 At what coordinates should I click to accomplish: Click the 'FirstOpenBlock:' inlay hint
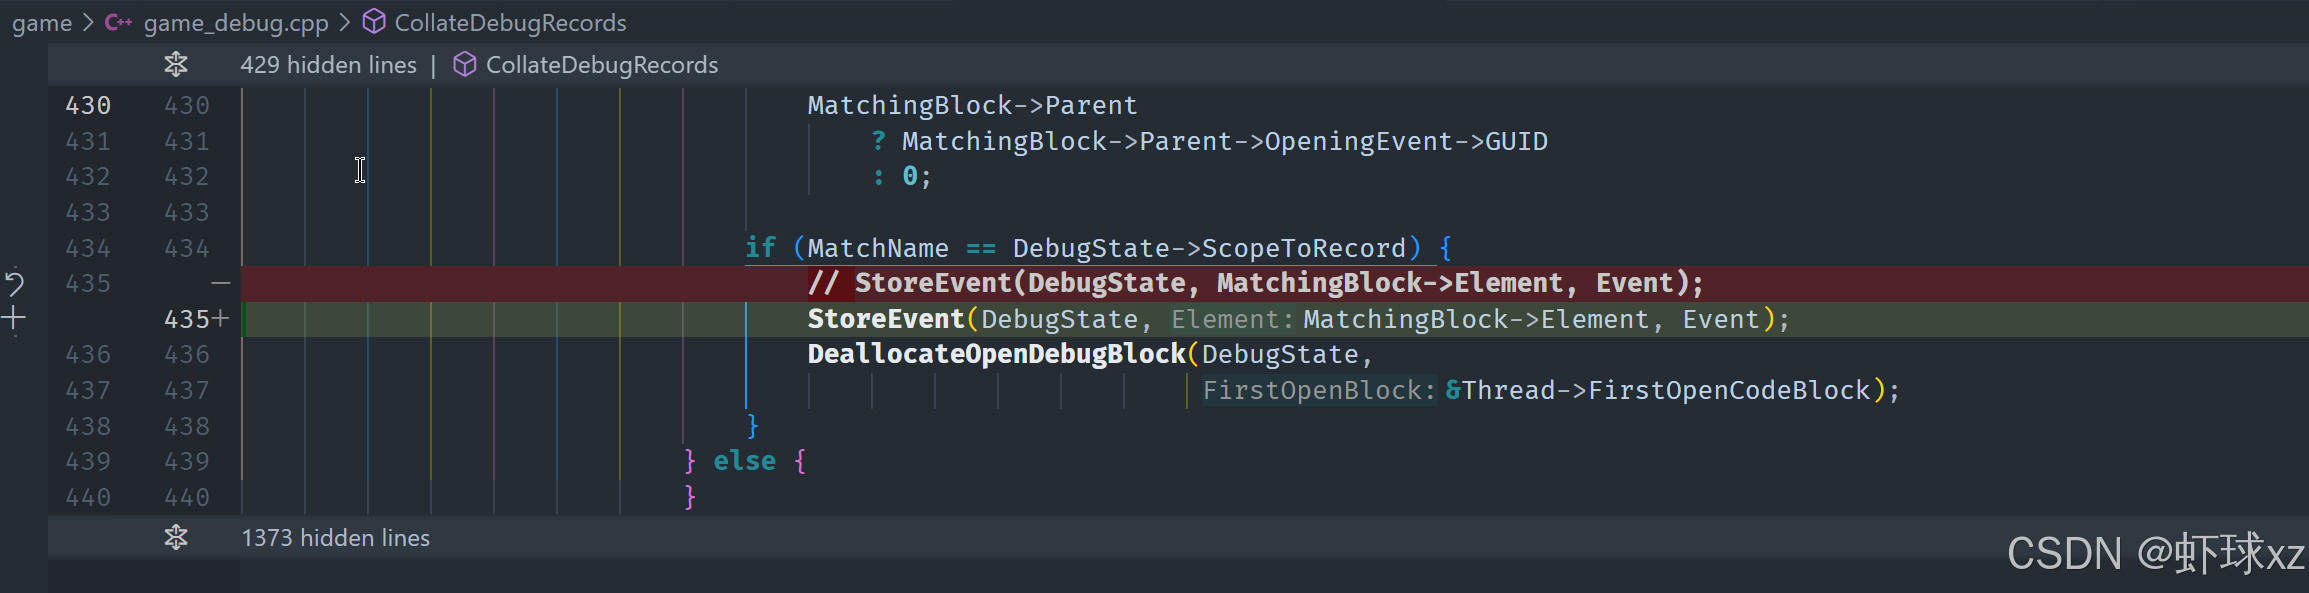tap(1319, 390)
